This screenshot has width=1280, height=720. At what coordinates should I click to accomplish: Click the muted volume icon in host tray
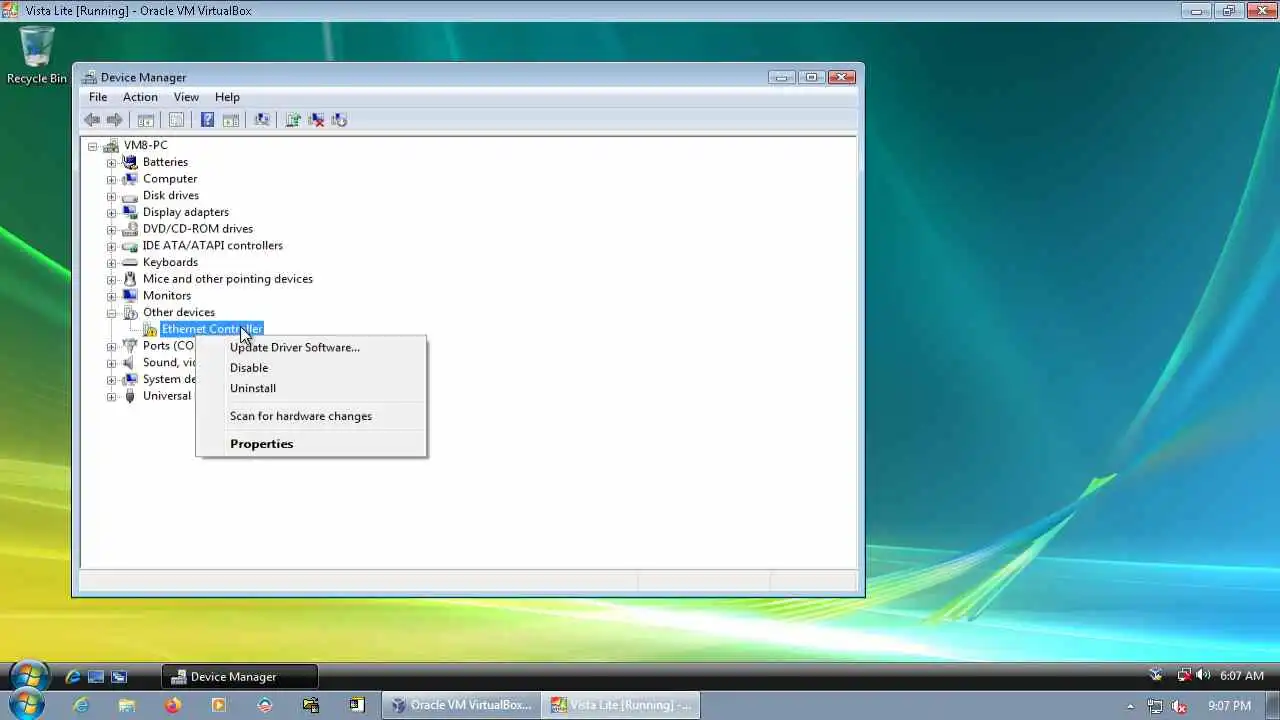(x=1179, y=706)
